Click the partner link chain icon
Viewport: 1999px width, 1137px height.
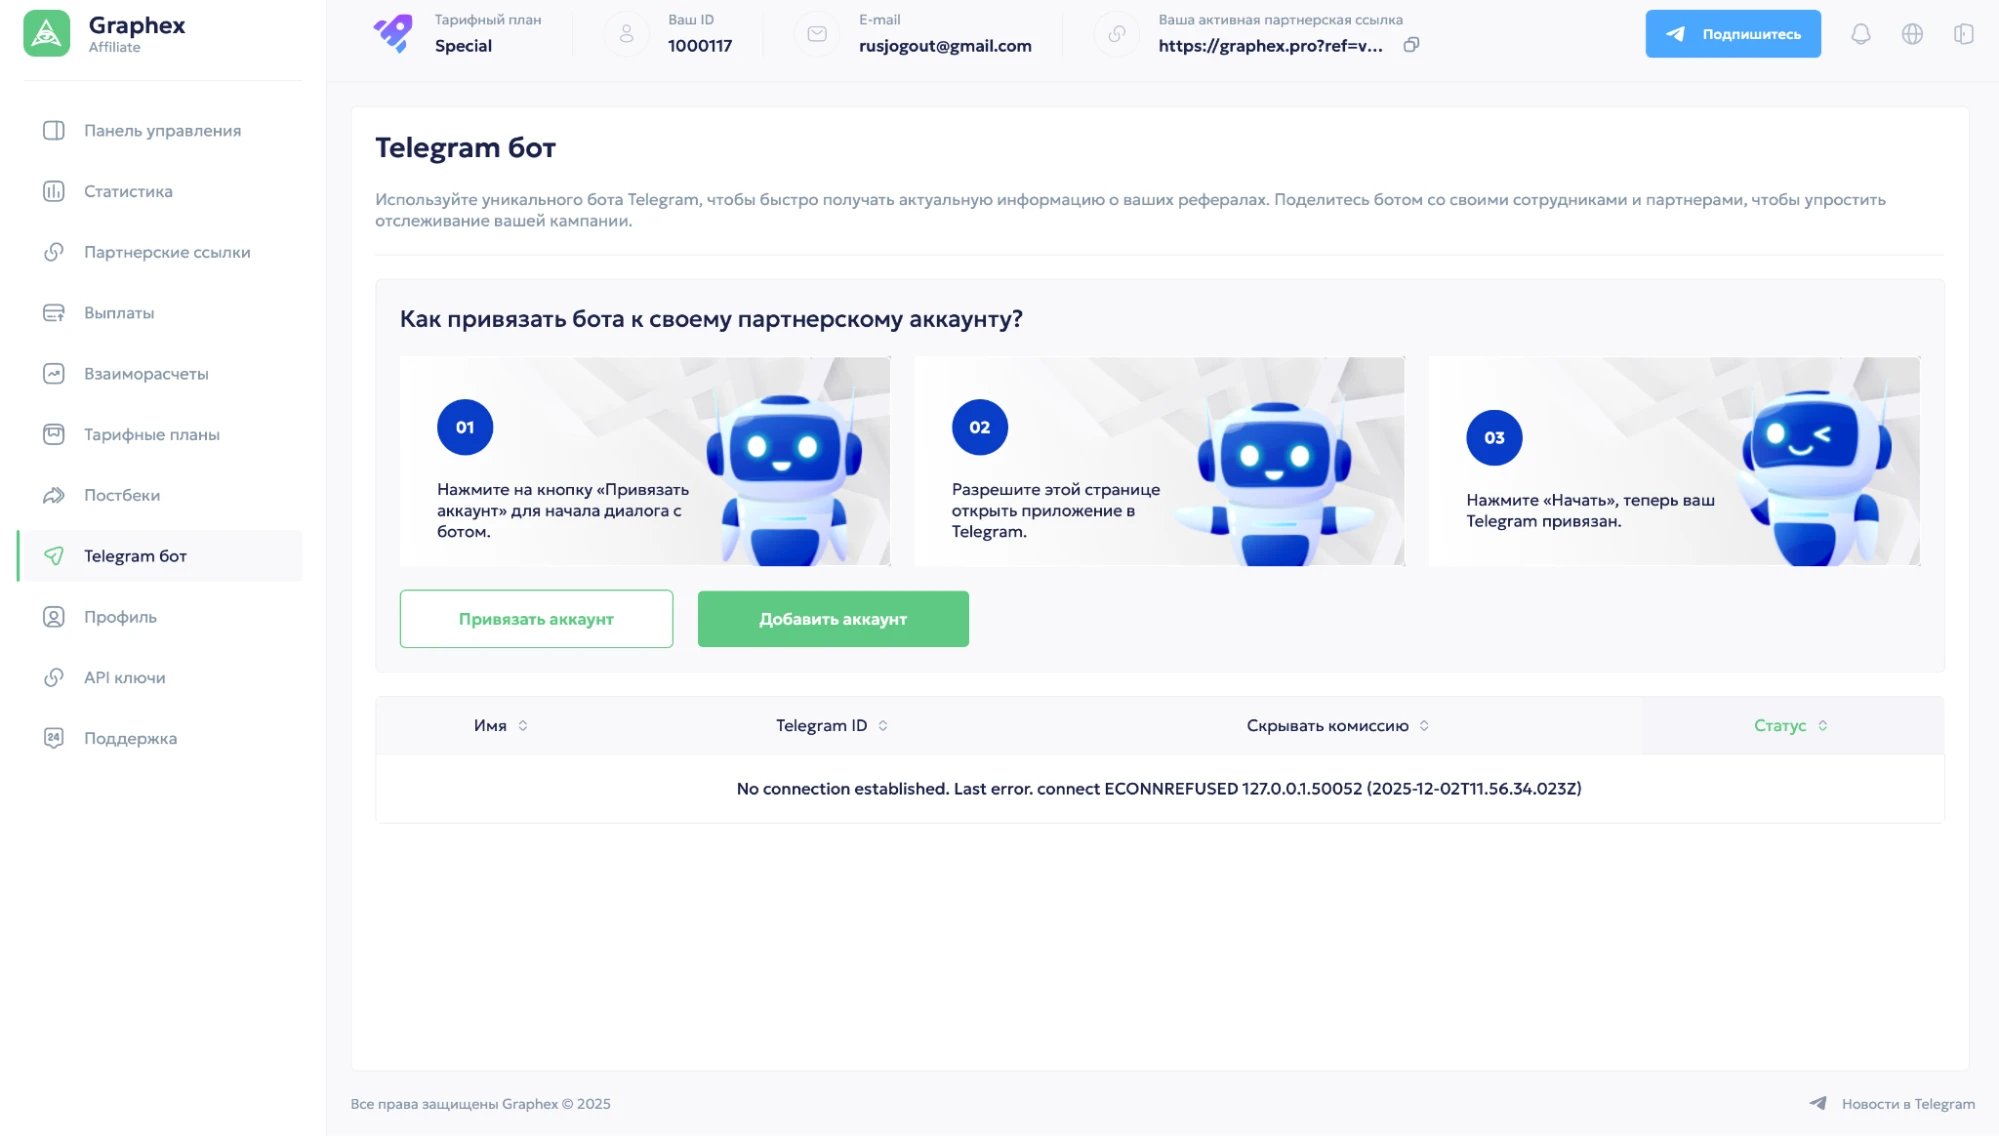[1117, 34]
